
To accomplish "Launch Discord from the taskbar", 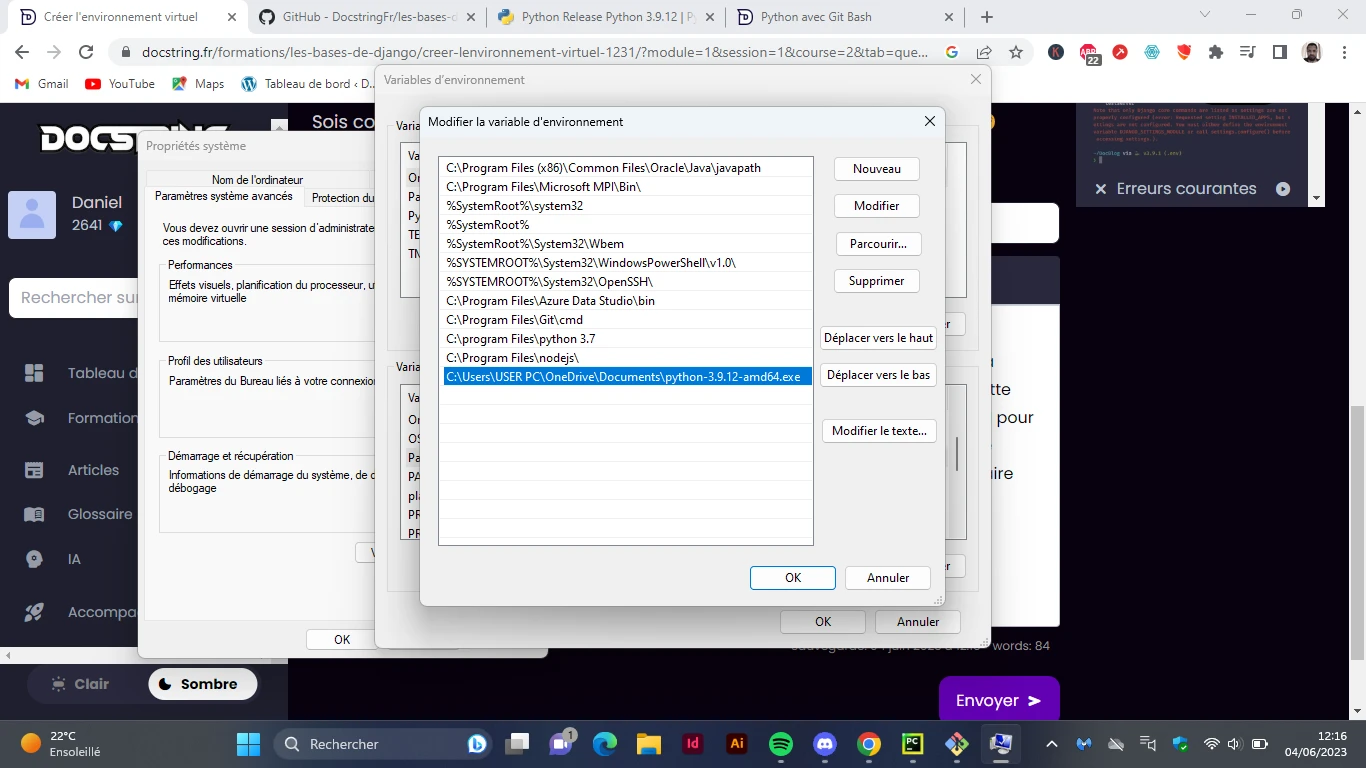I will (825, 744).
